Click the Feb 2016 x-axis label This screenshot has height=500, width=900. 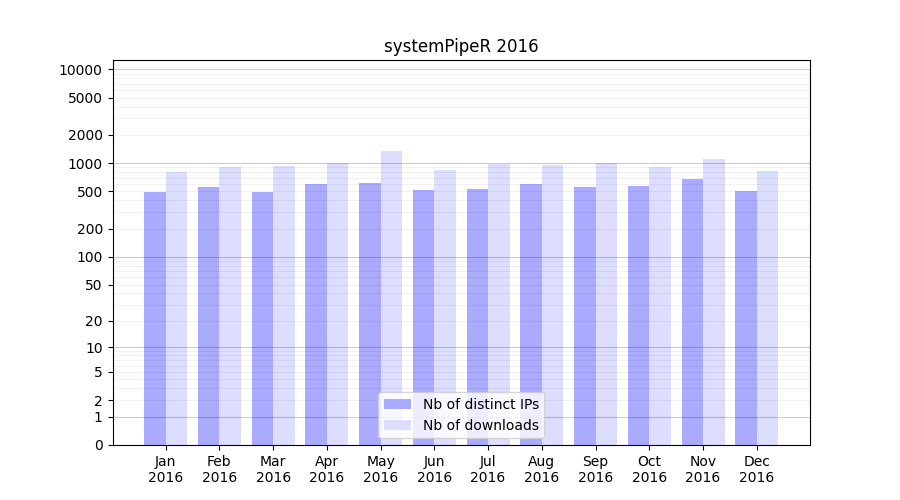pyautogui.click(x=219, y=469)
